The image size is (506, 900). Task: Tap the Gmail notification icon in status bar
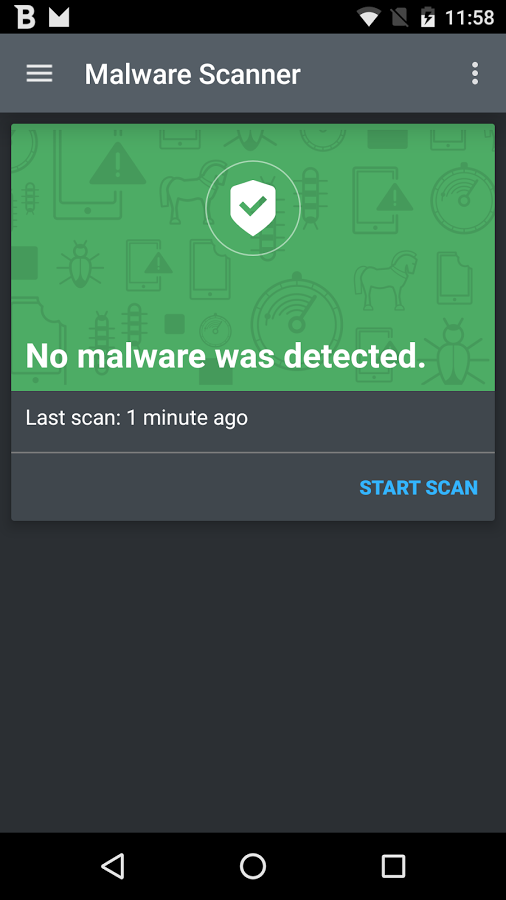(59, 17)
